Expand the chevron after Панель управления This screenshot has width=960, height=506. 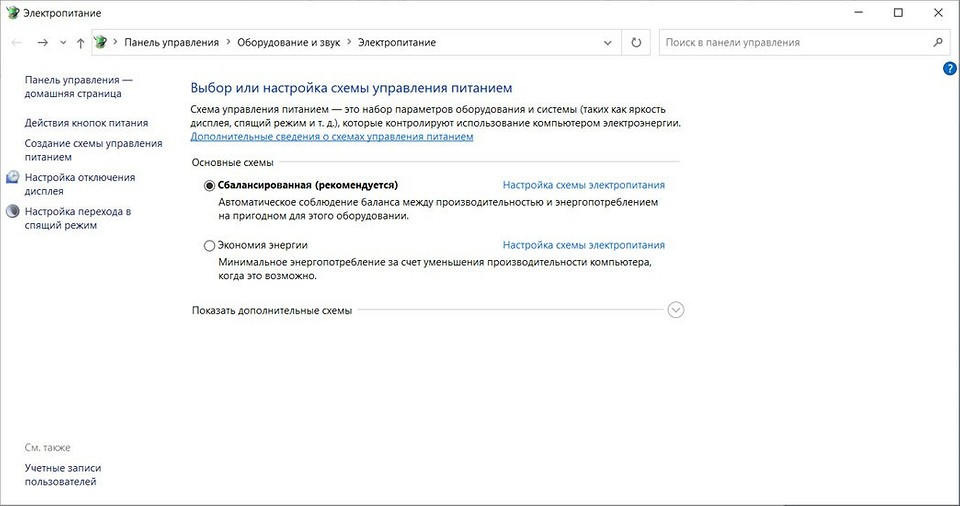[228, 42]
